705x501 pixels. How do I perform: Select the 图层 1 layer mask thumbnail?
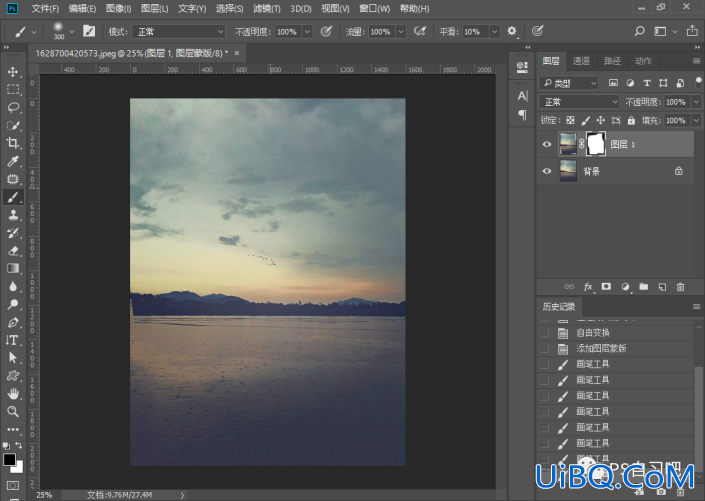[596, 144]
